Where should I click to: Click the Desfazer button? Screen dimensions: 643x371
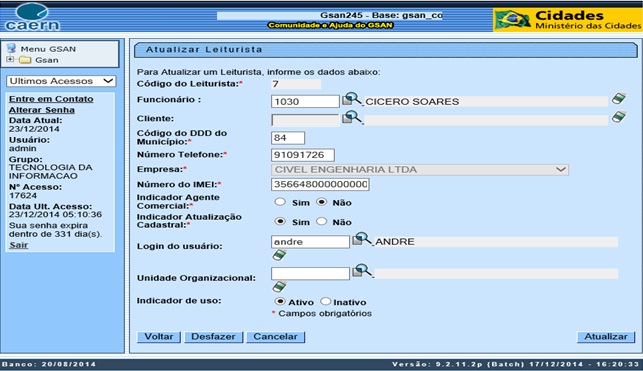213,337
